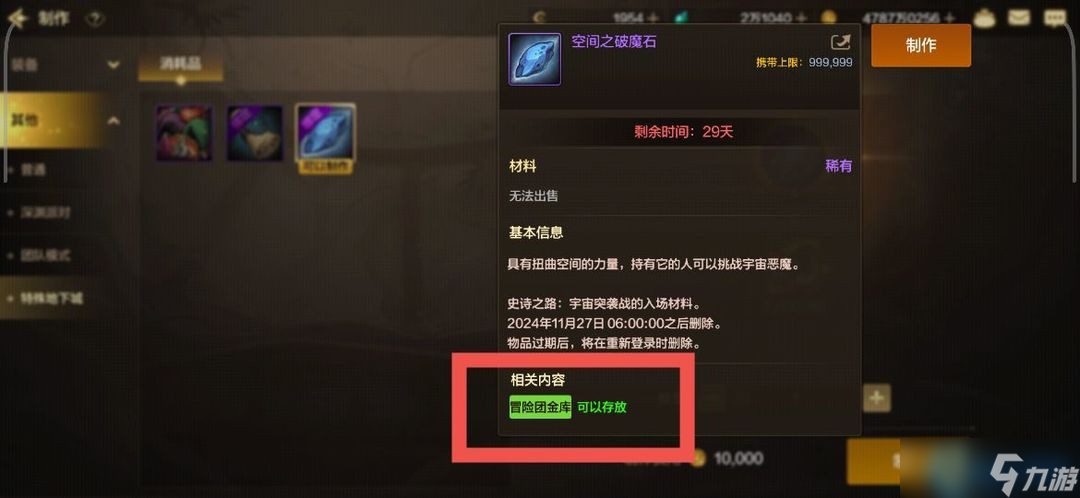The width and height of the screenshot is (1080, 498).
Task: Go back using the arrow beside 制作
Action: pos(17,18)
